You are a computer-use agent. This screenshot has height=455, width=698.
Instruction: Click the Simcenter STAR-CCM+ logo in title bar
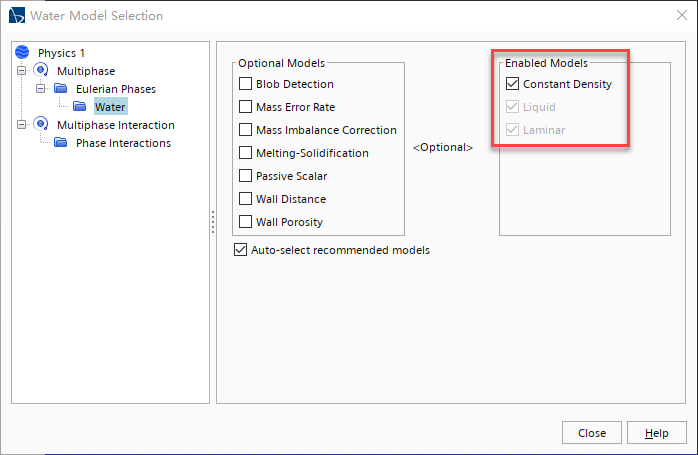[x=16, y=15]
